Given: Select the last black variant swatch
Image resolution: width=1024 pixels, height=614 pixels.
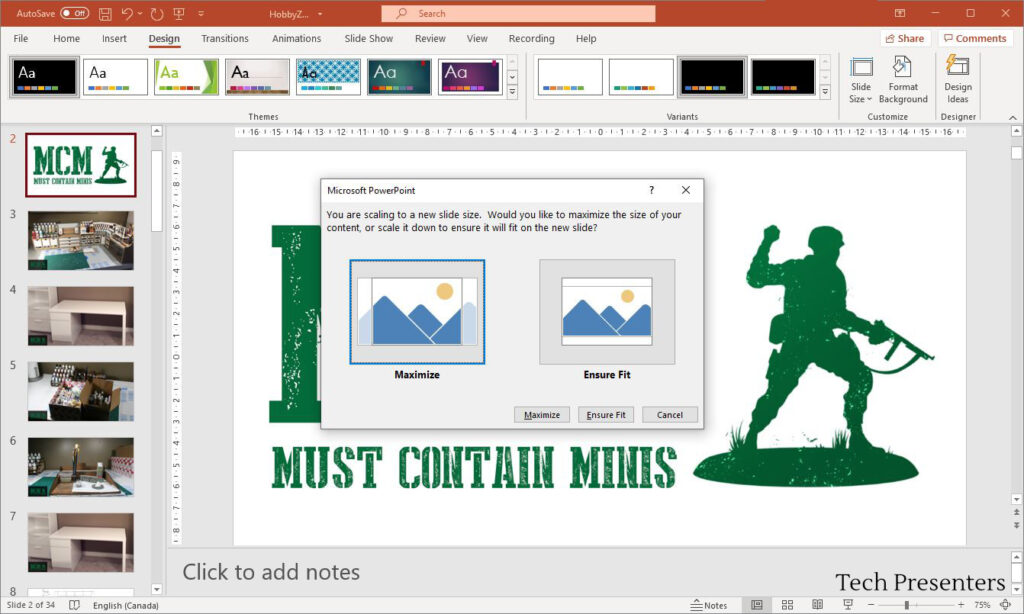Looking at the screenshot, I should point(783,77).
